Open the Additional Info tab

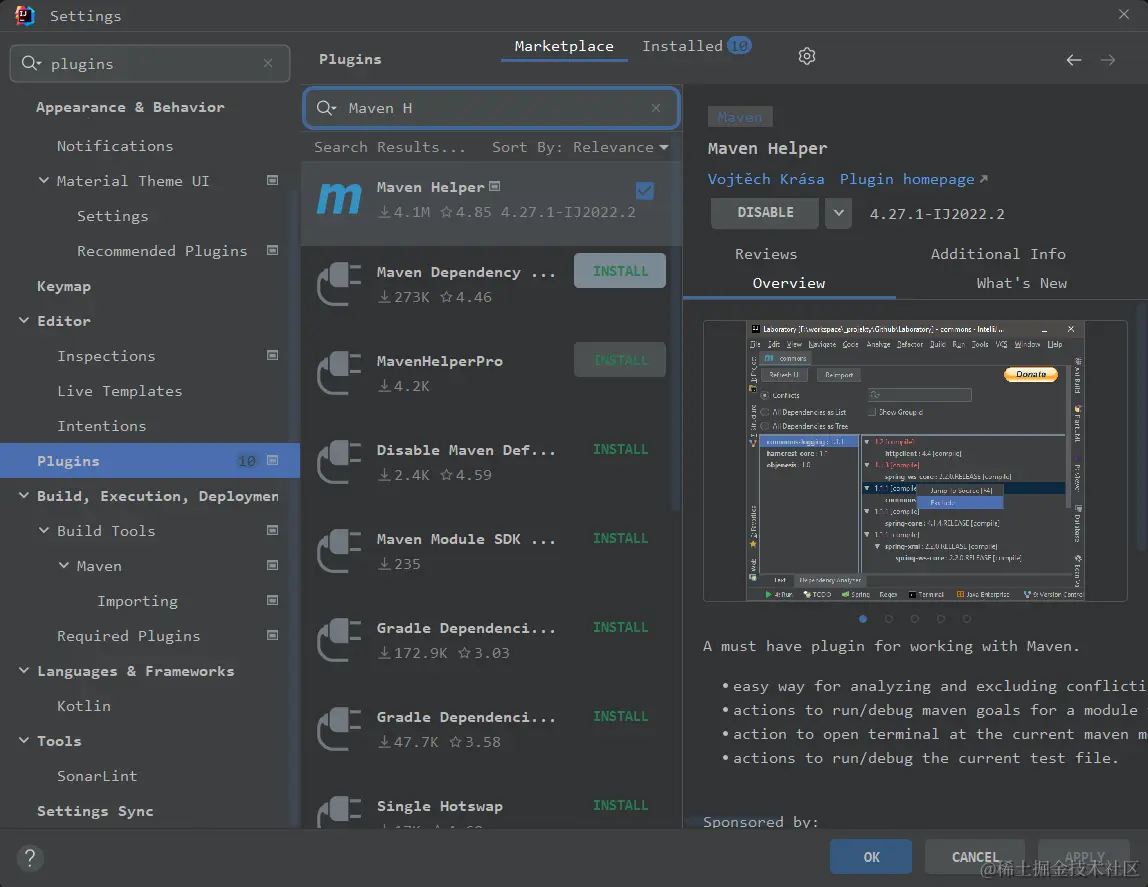pos(998,254)
